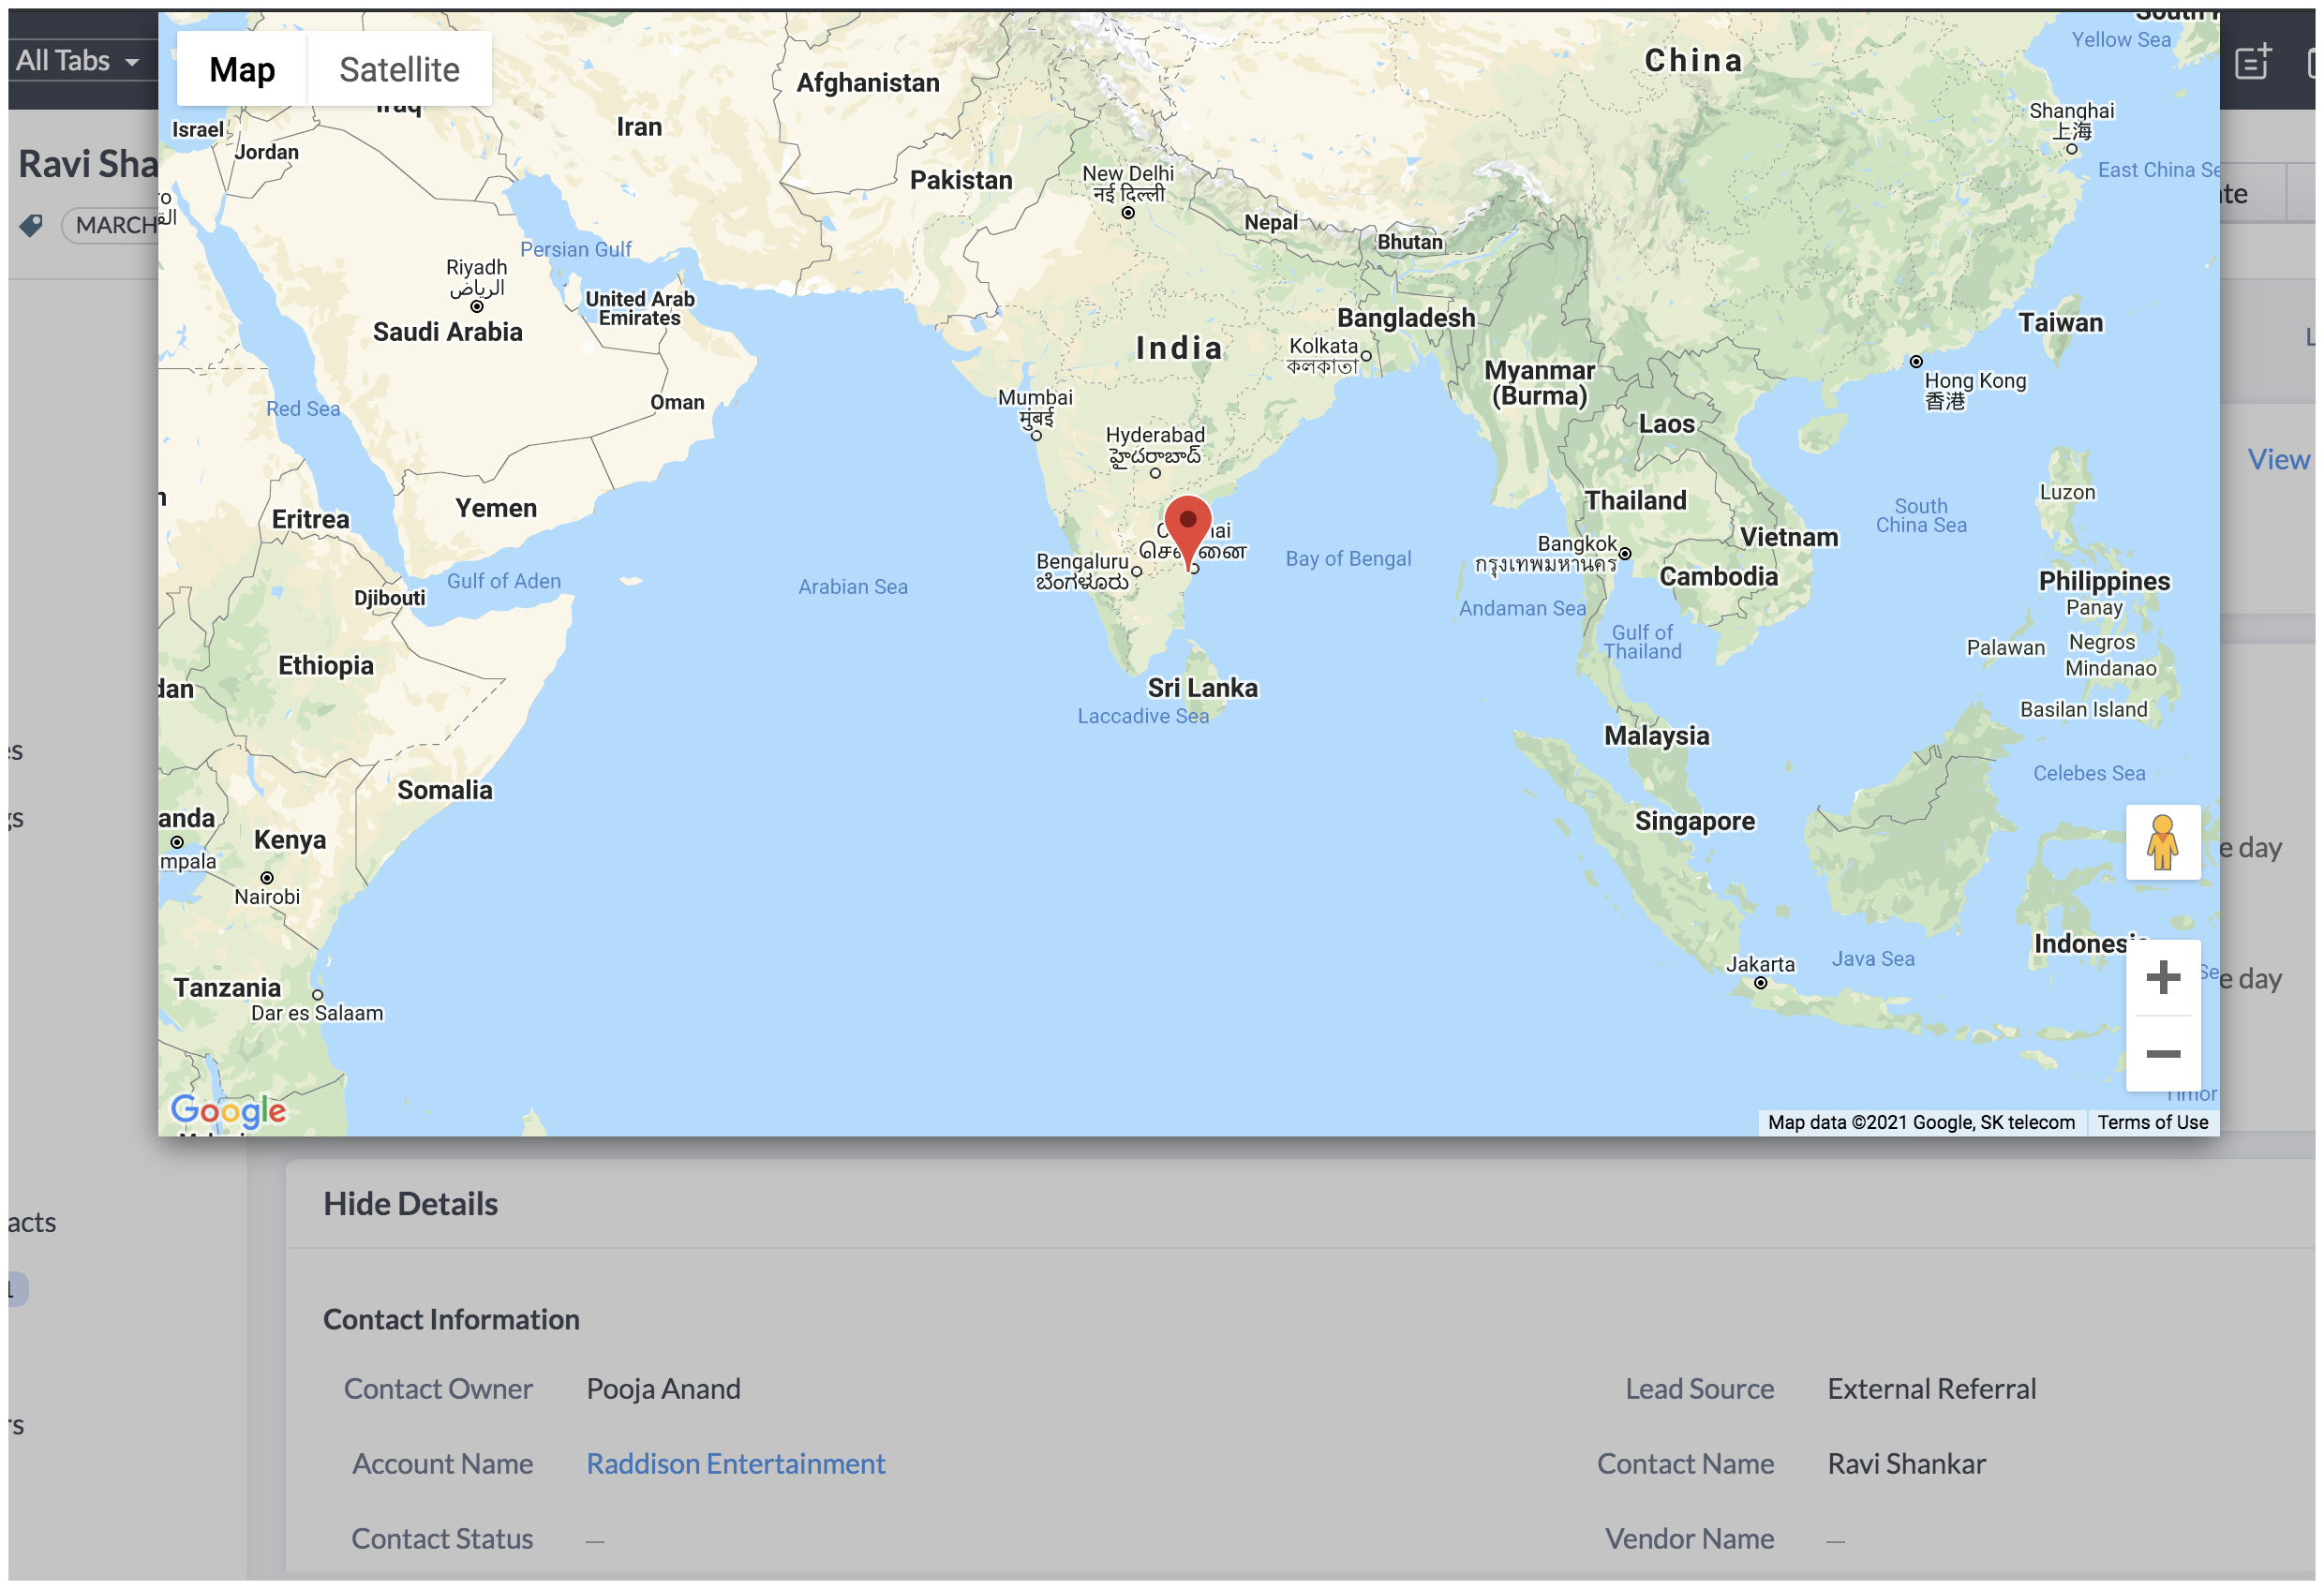Click the View link on the right
This screenshot has width=2324, height=1589.
tap(2278, 459)
